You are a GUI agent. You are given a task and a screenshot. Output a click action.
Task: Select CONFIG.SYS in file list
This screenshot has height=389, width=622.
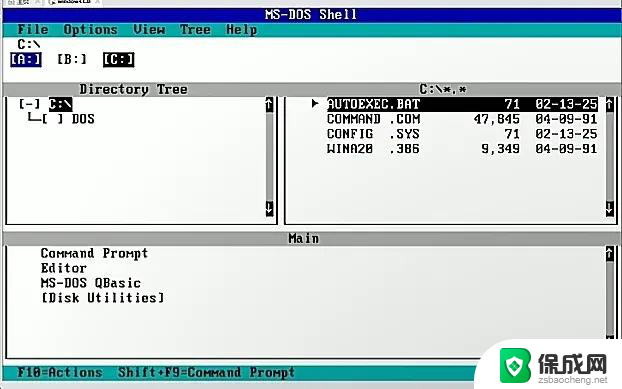pyautogui.click(x=462, y=134)
